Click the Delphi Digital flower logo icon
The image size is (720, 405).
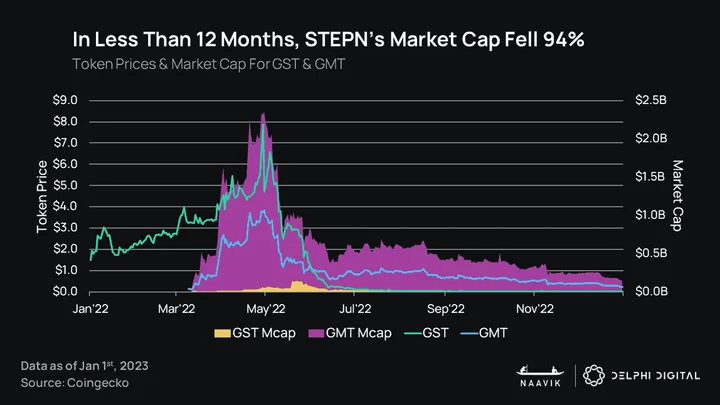[594, 376]
